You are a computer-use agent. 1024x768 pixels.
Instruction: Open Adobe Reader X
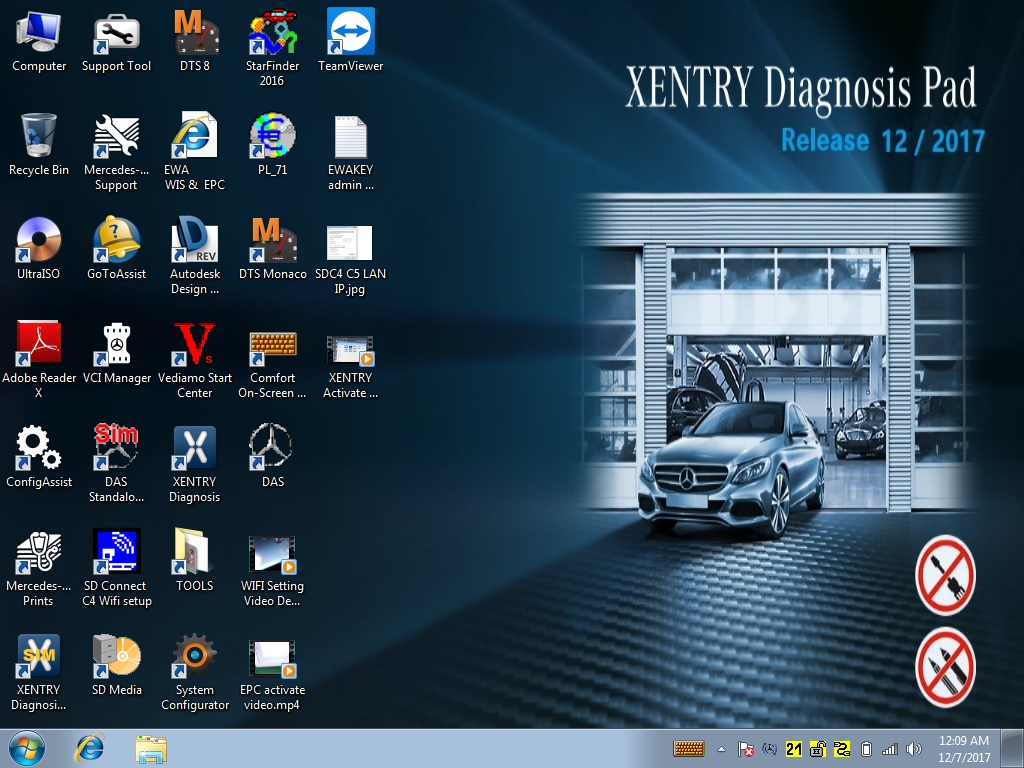click(x=39, y=359)
